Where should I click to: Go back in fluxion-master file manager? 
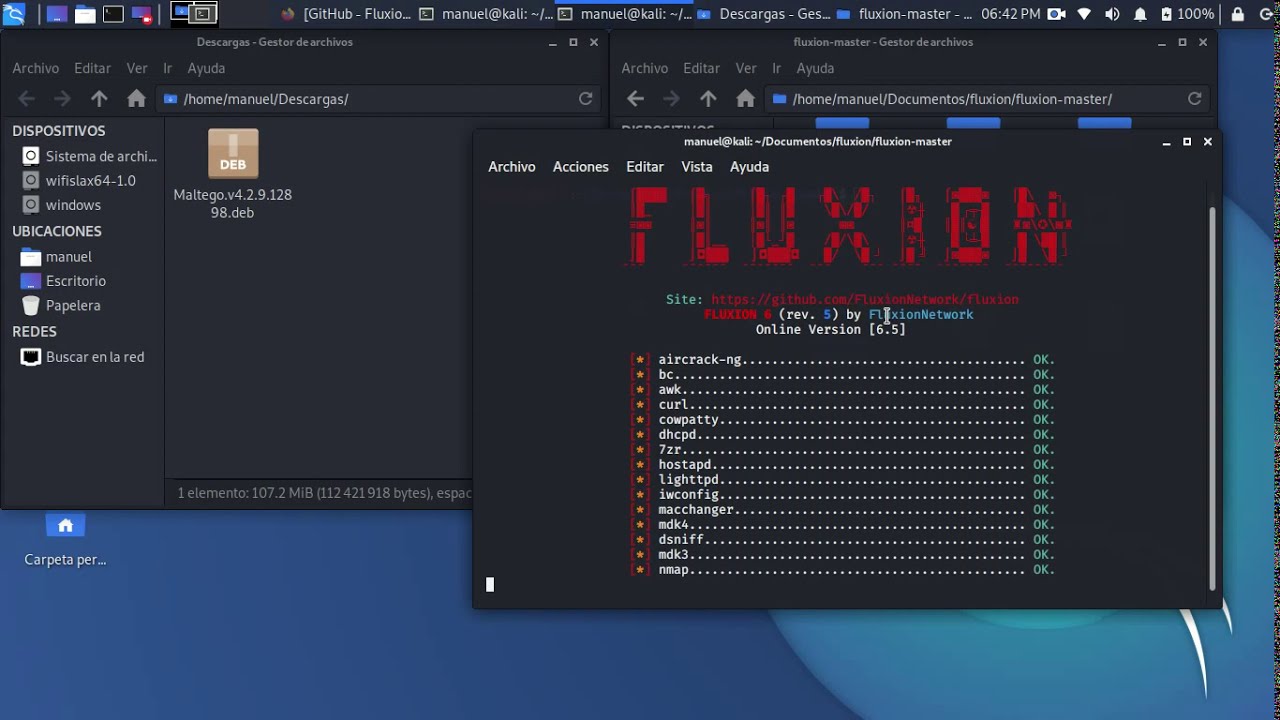pos(636,99)
